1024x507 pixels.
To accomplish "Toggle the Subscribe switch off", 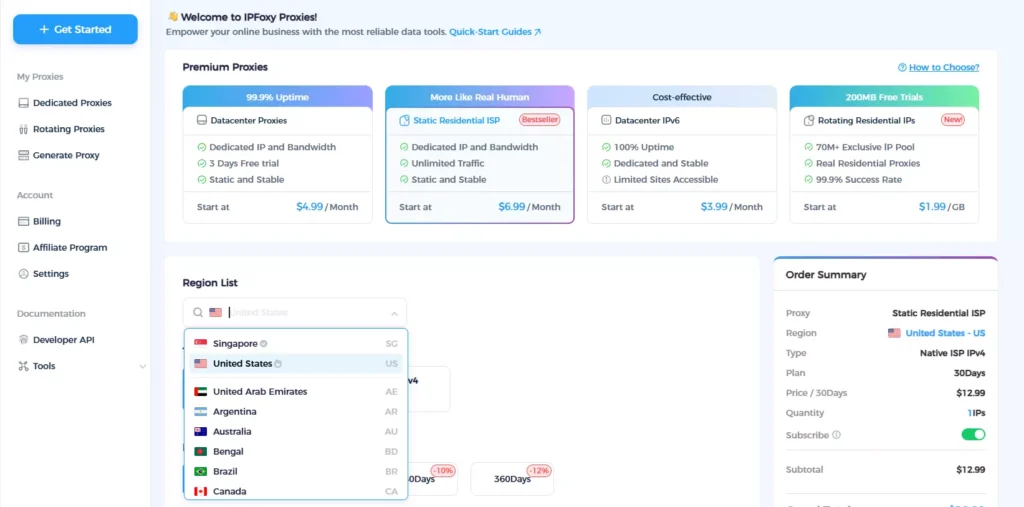I will [973, 435].
